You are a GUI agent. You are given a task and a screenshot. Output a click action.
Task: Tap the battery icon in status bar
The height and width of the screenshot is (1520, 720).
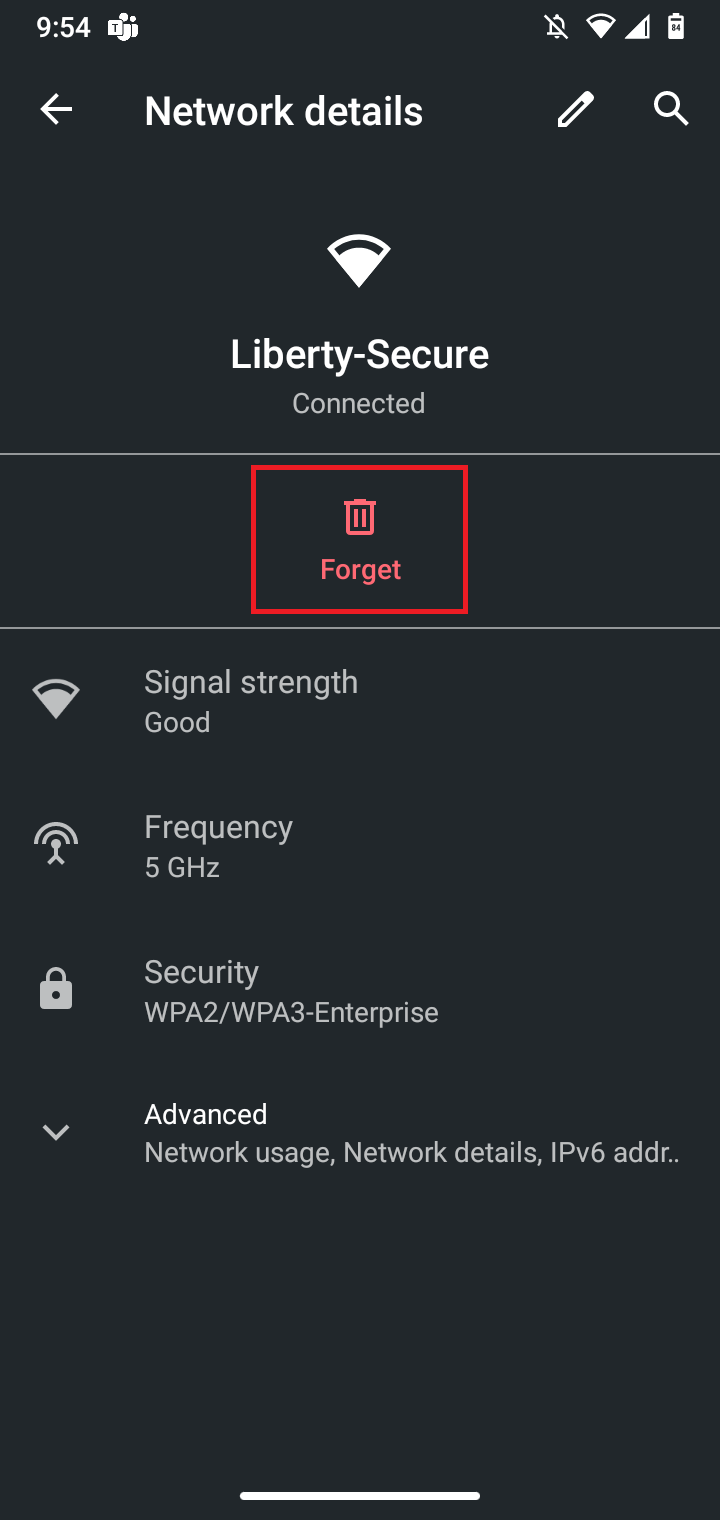[676, 27]
